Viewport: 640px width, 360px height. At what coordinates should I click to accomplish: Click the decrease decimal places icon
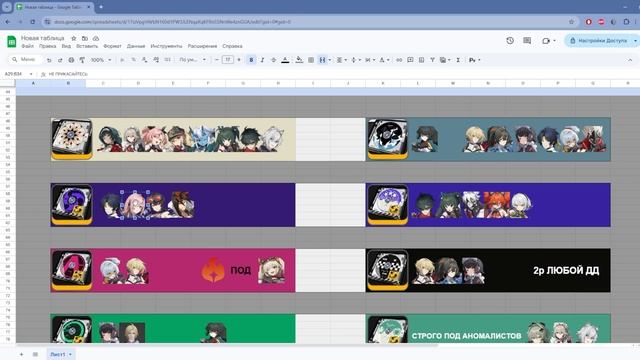coord(144,60)
